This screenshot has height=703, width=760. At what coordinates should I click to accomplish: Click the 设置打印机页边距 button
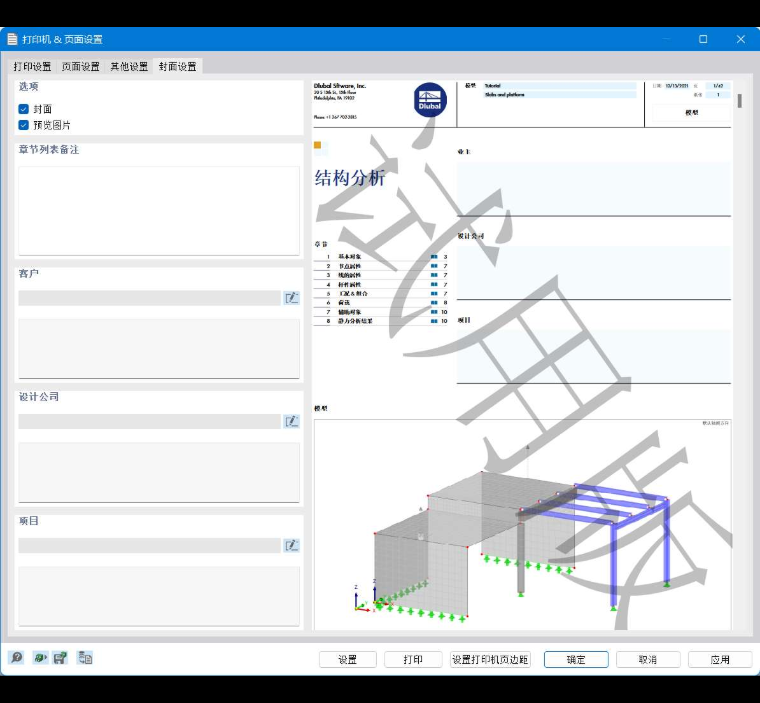(490, 659)
